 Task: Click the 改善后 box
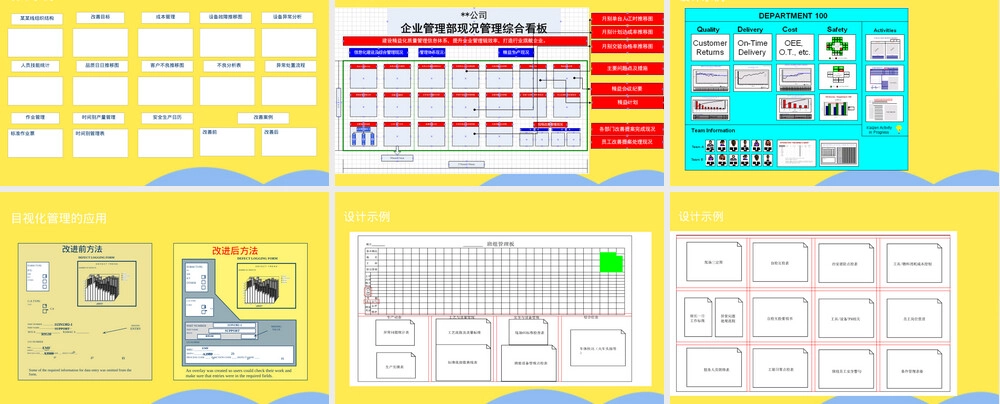tap(289, 142)
